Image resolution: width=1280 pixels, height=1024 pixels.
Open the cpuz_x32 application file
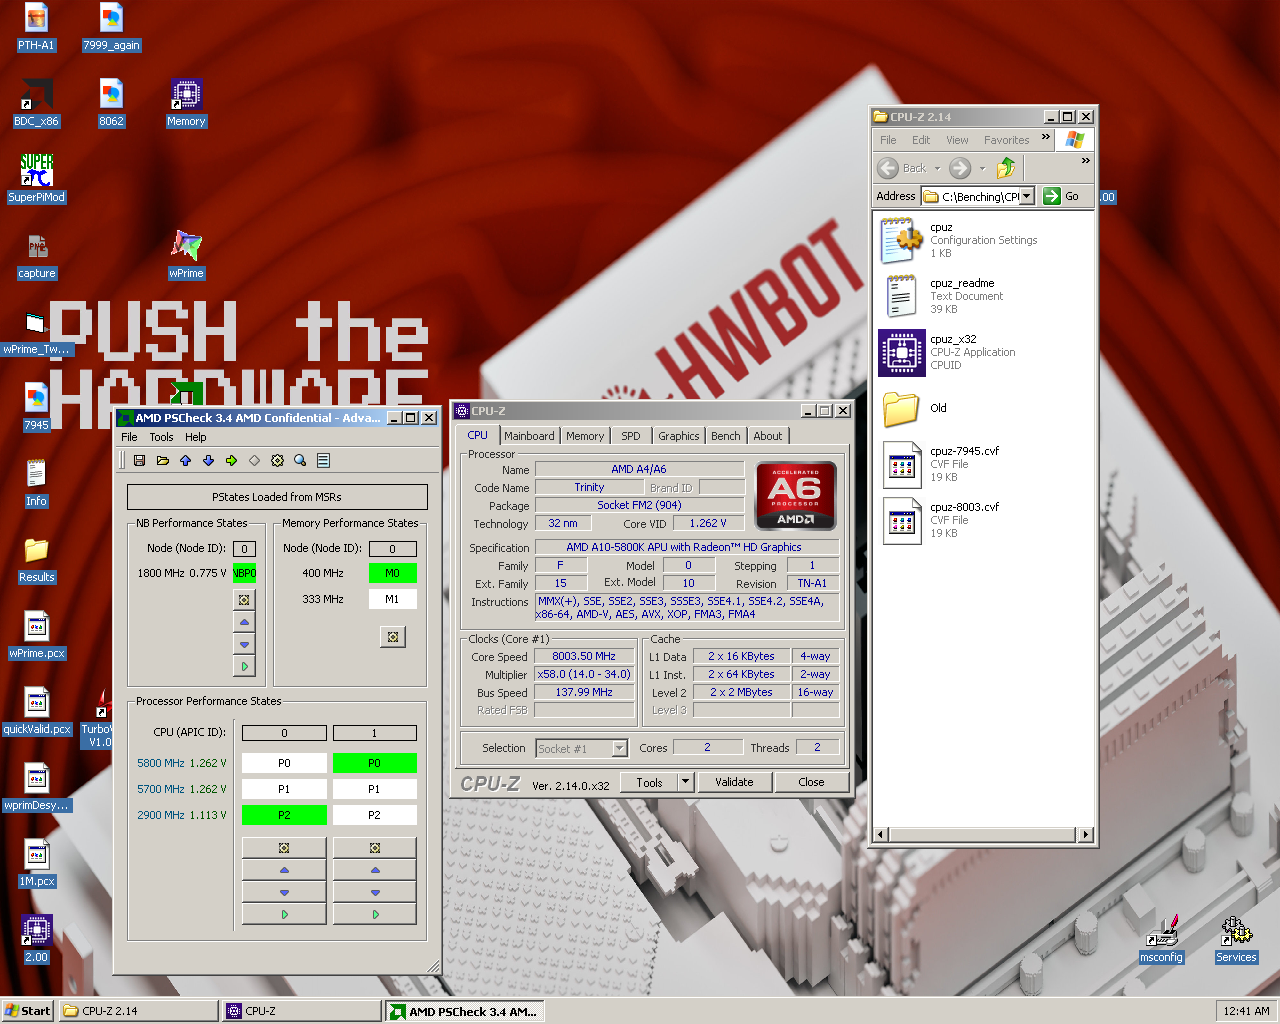tap(902, 353)
